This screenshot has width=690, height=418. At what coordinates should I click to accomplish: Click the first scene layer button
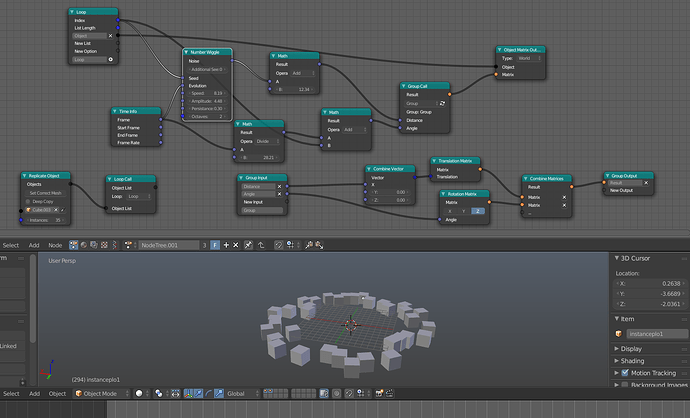point(265,391)
